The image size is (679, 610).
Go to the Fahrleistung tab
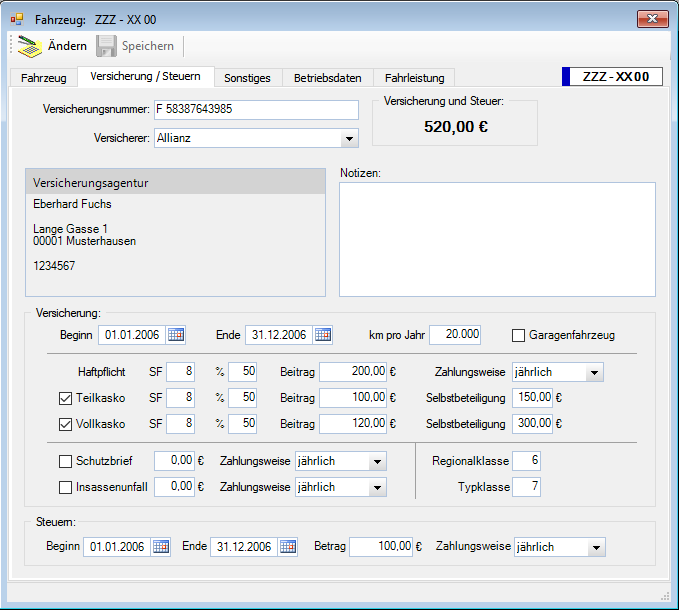[x=414, y=78]
